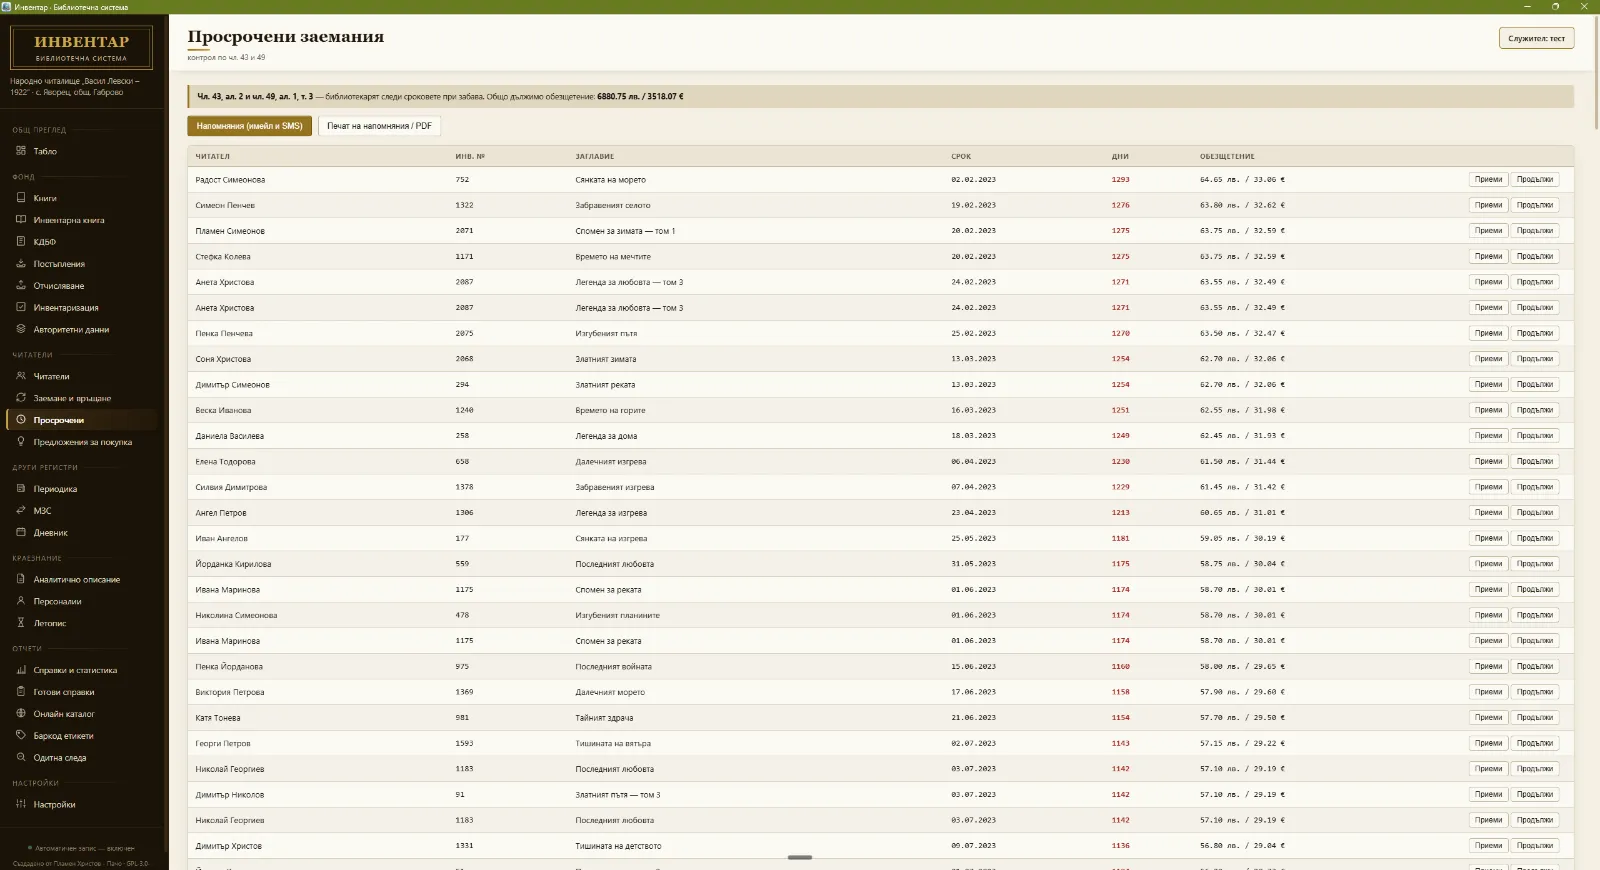
Task: Open Заемане и връщане label
Action: 72,398
